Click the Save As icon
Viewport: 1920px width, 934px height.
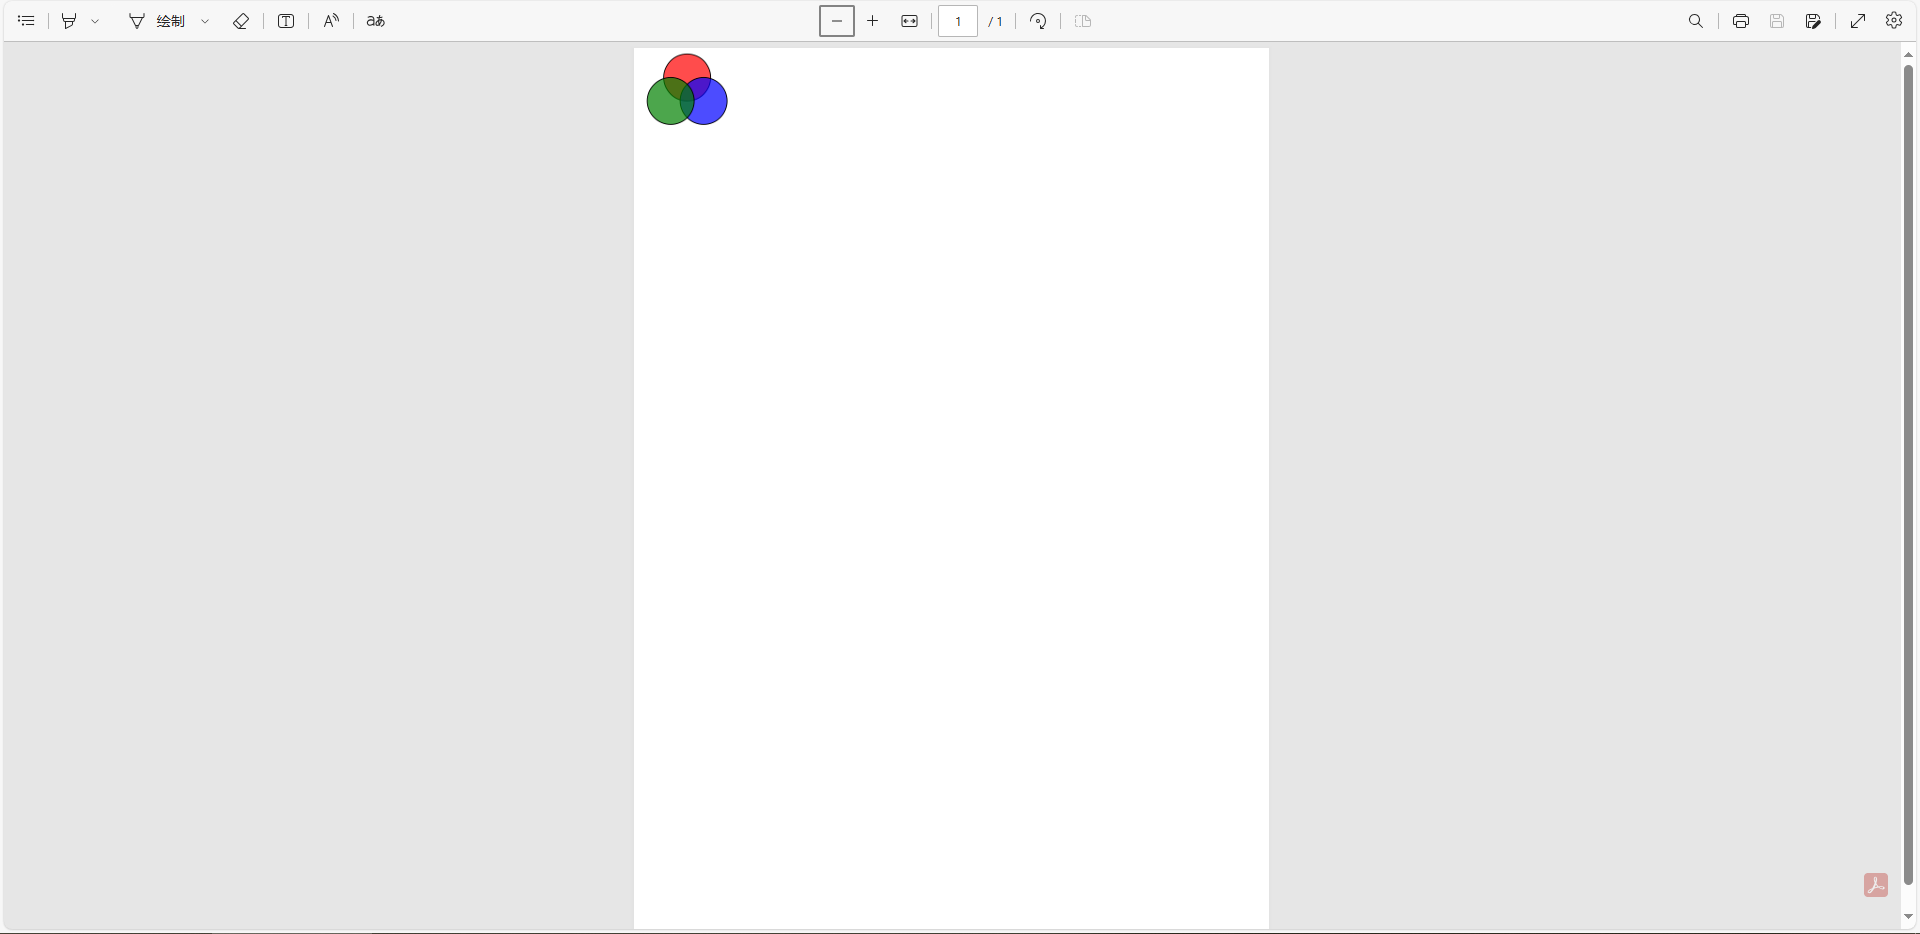(x=1813, y=21)
